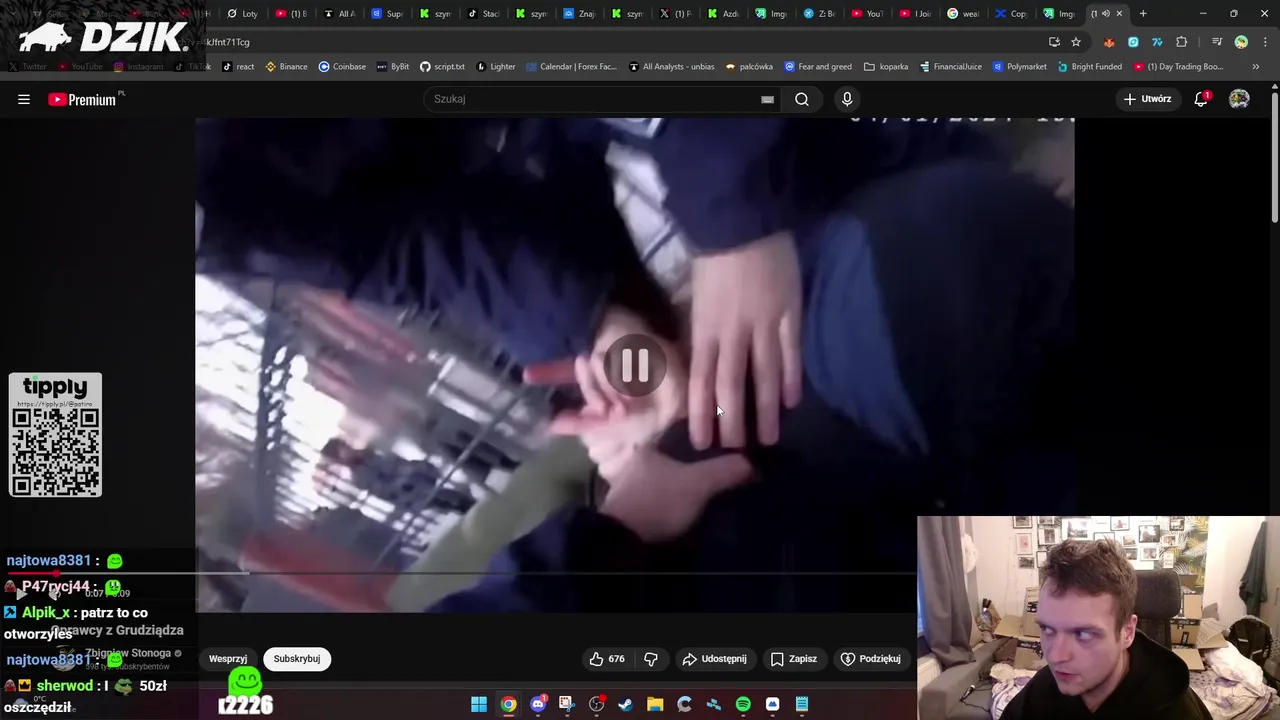
Task: Click the Wesprzyj join button
Action: [228, 659]
